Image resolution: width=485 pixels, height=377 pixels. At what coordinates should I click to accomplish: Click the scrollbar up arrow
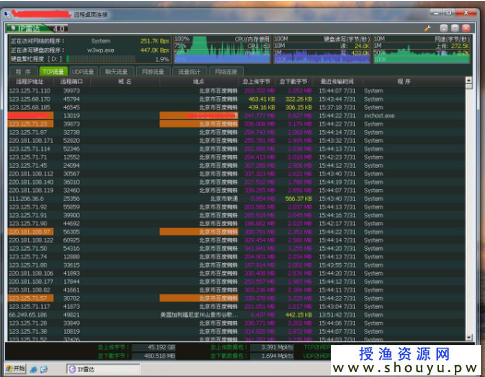469,80
